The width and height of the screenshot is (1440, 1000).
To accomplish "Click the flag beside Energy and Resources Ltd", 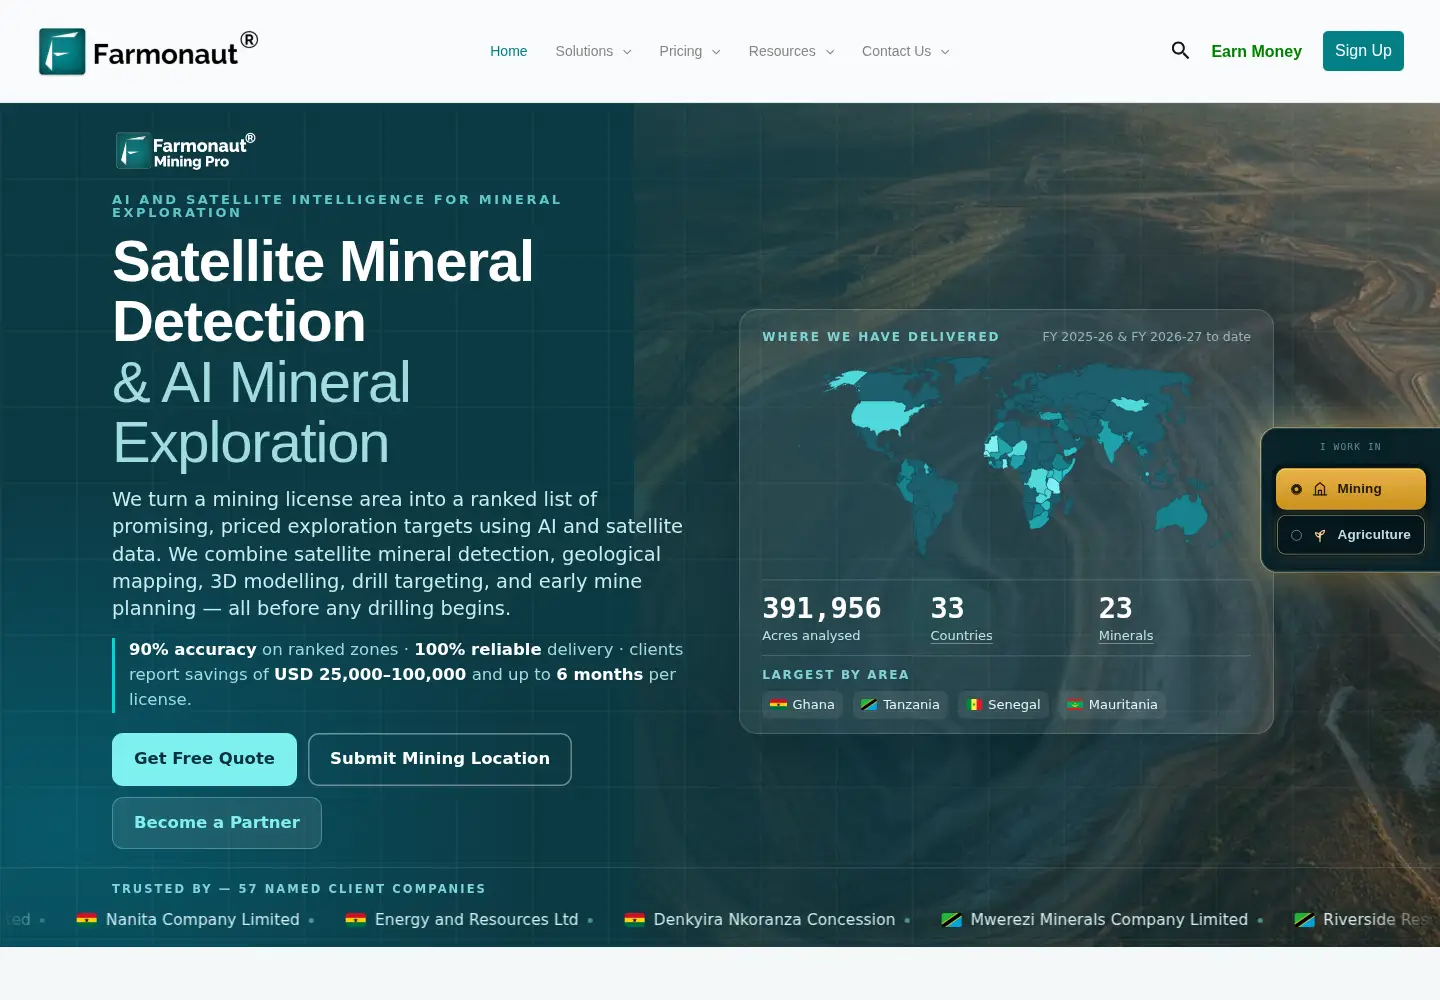I will click(356, 919).
